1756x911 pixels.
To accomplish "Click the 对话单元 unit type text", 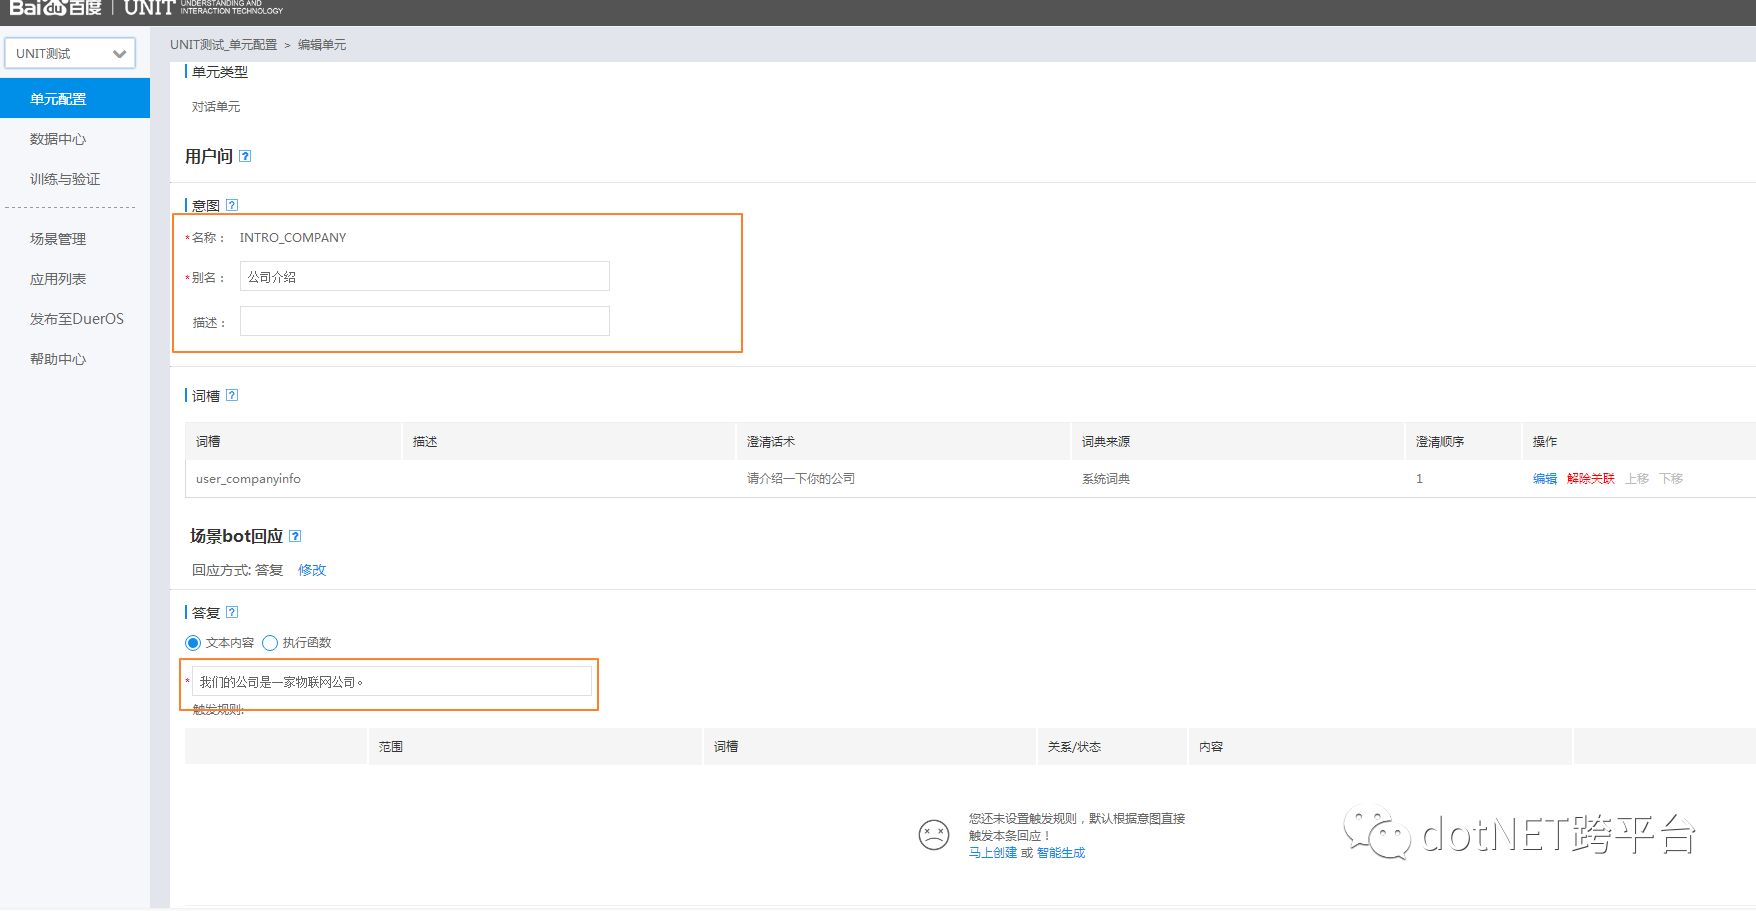I will pos(216,107).
